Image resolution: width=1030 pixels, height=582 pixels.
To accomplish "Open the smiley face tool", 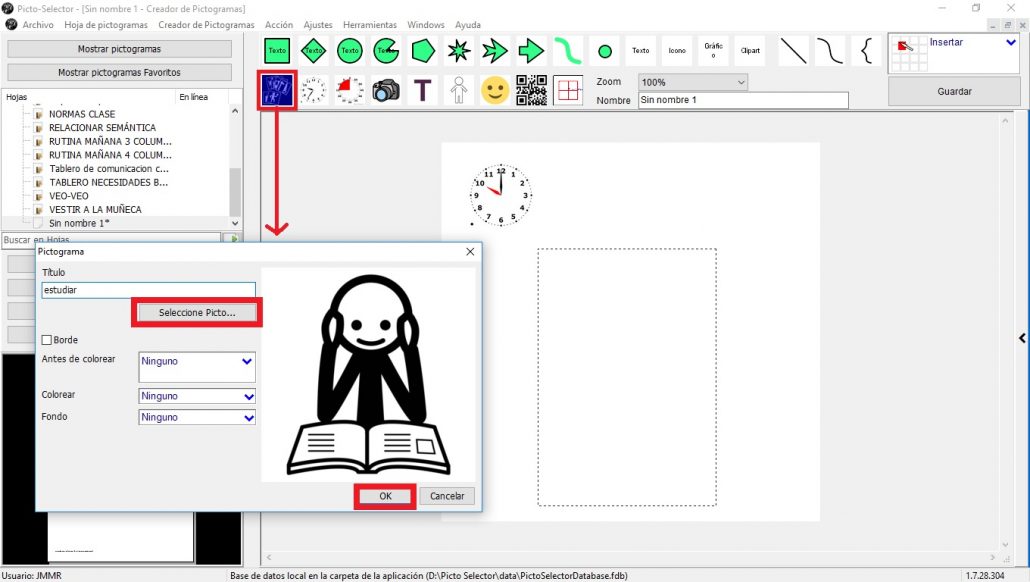I will click(x=493, y=90).
